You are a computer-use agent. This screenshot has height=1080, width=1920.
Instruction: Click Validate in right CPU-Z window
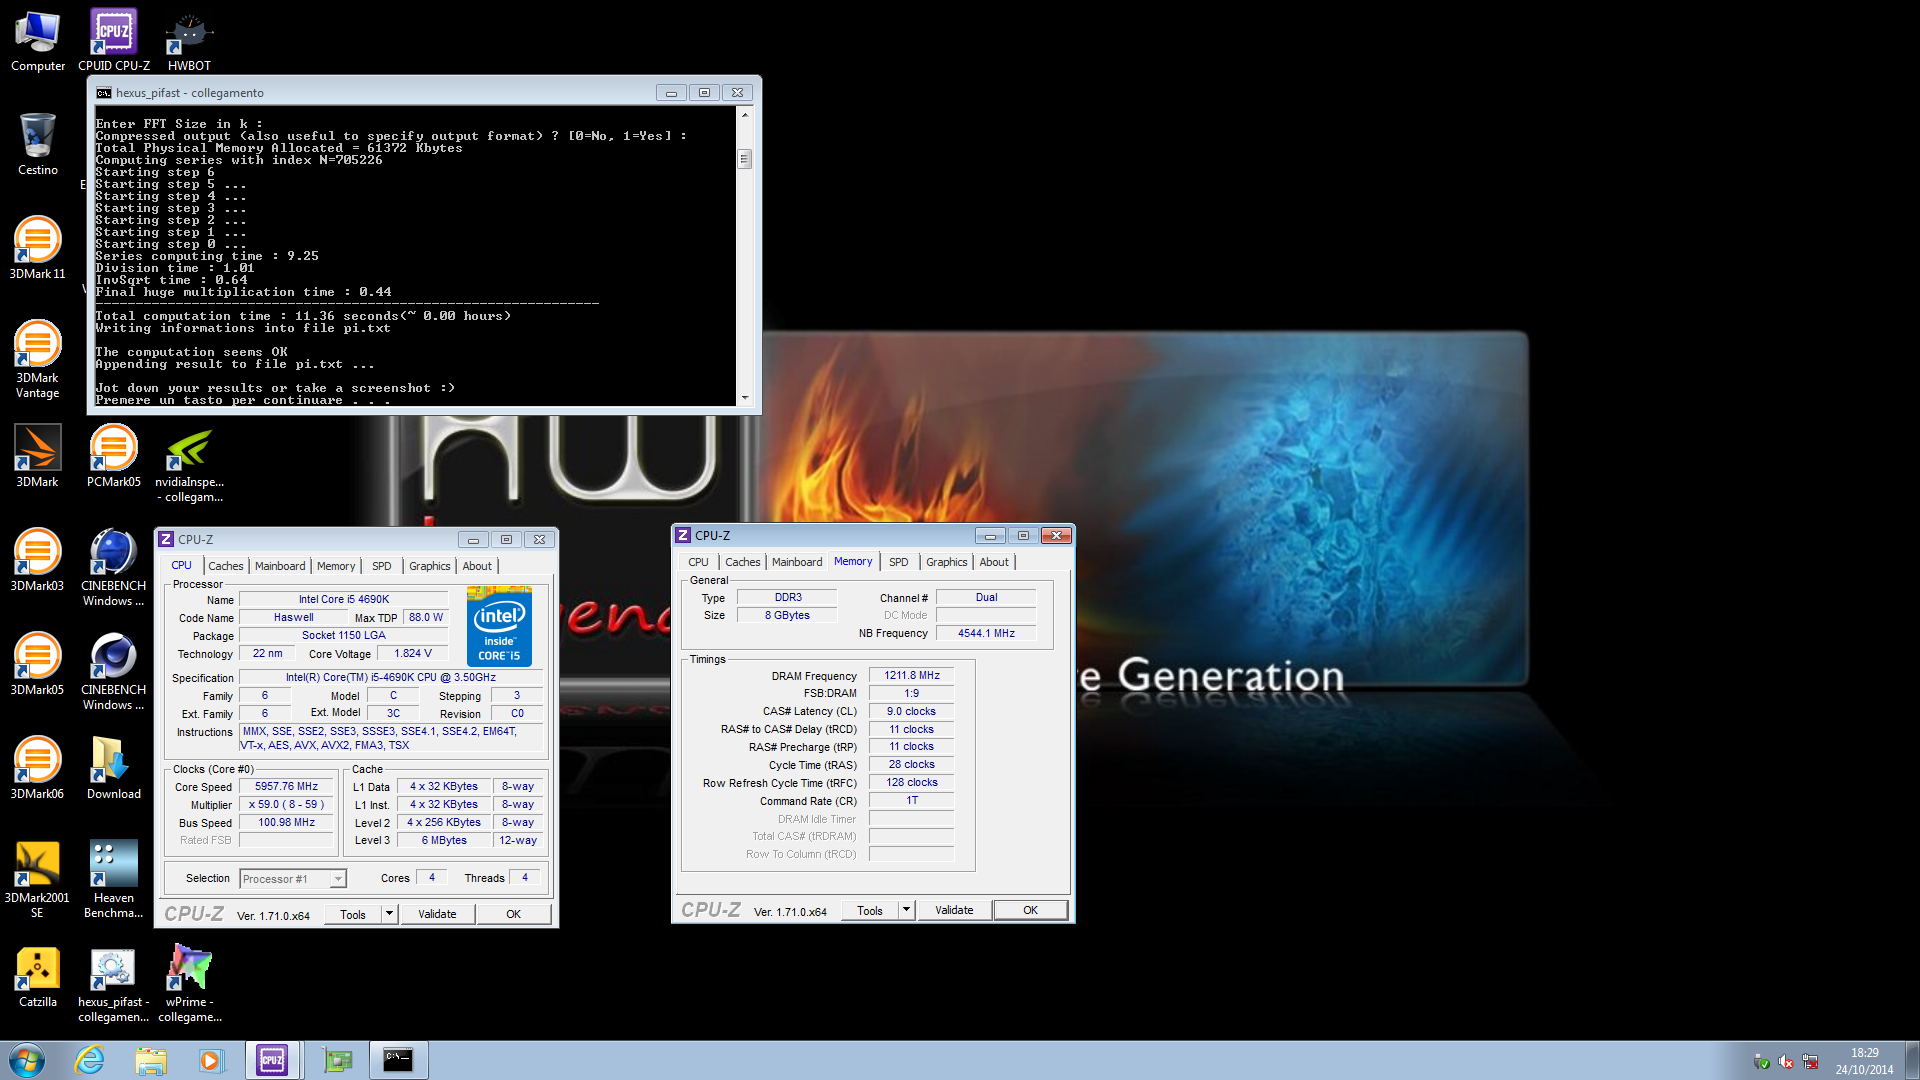[954, 910]
